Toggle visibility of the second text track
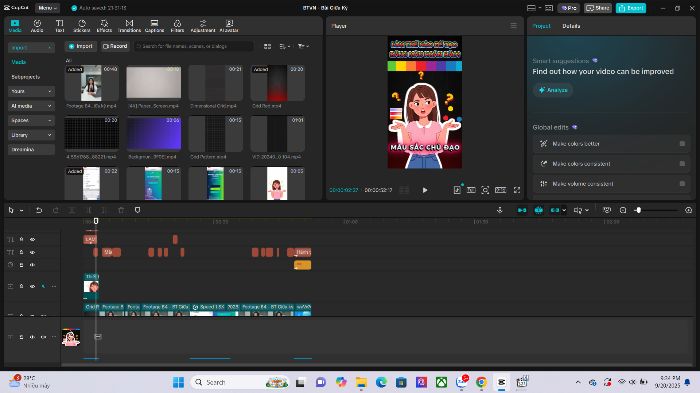 pos(32,252)
